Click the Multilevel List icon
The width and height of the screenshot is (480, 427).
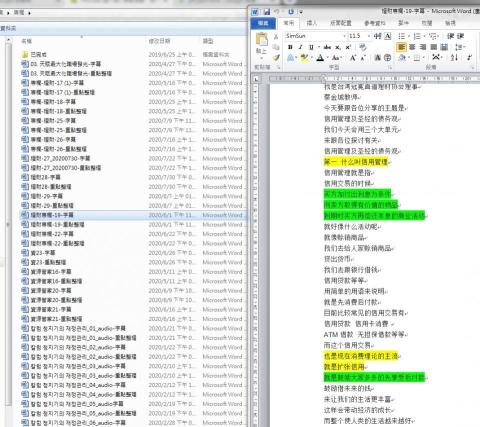click(x=432, y=36)
